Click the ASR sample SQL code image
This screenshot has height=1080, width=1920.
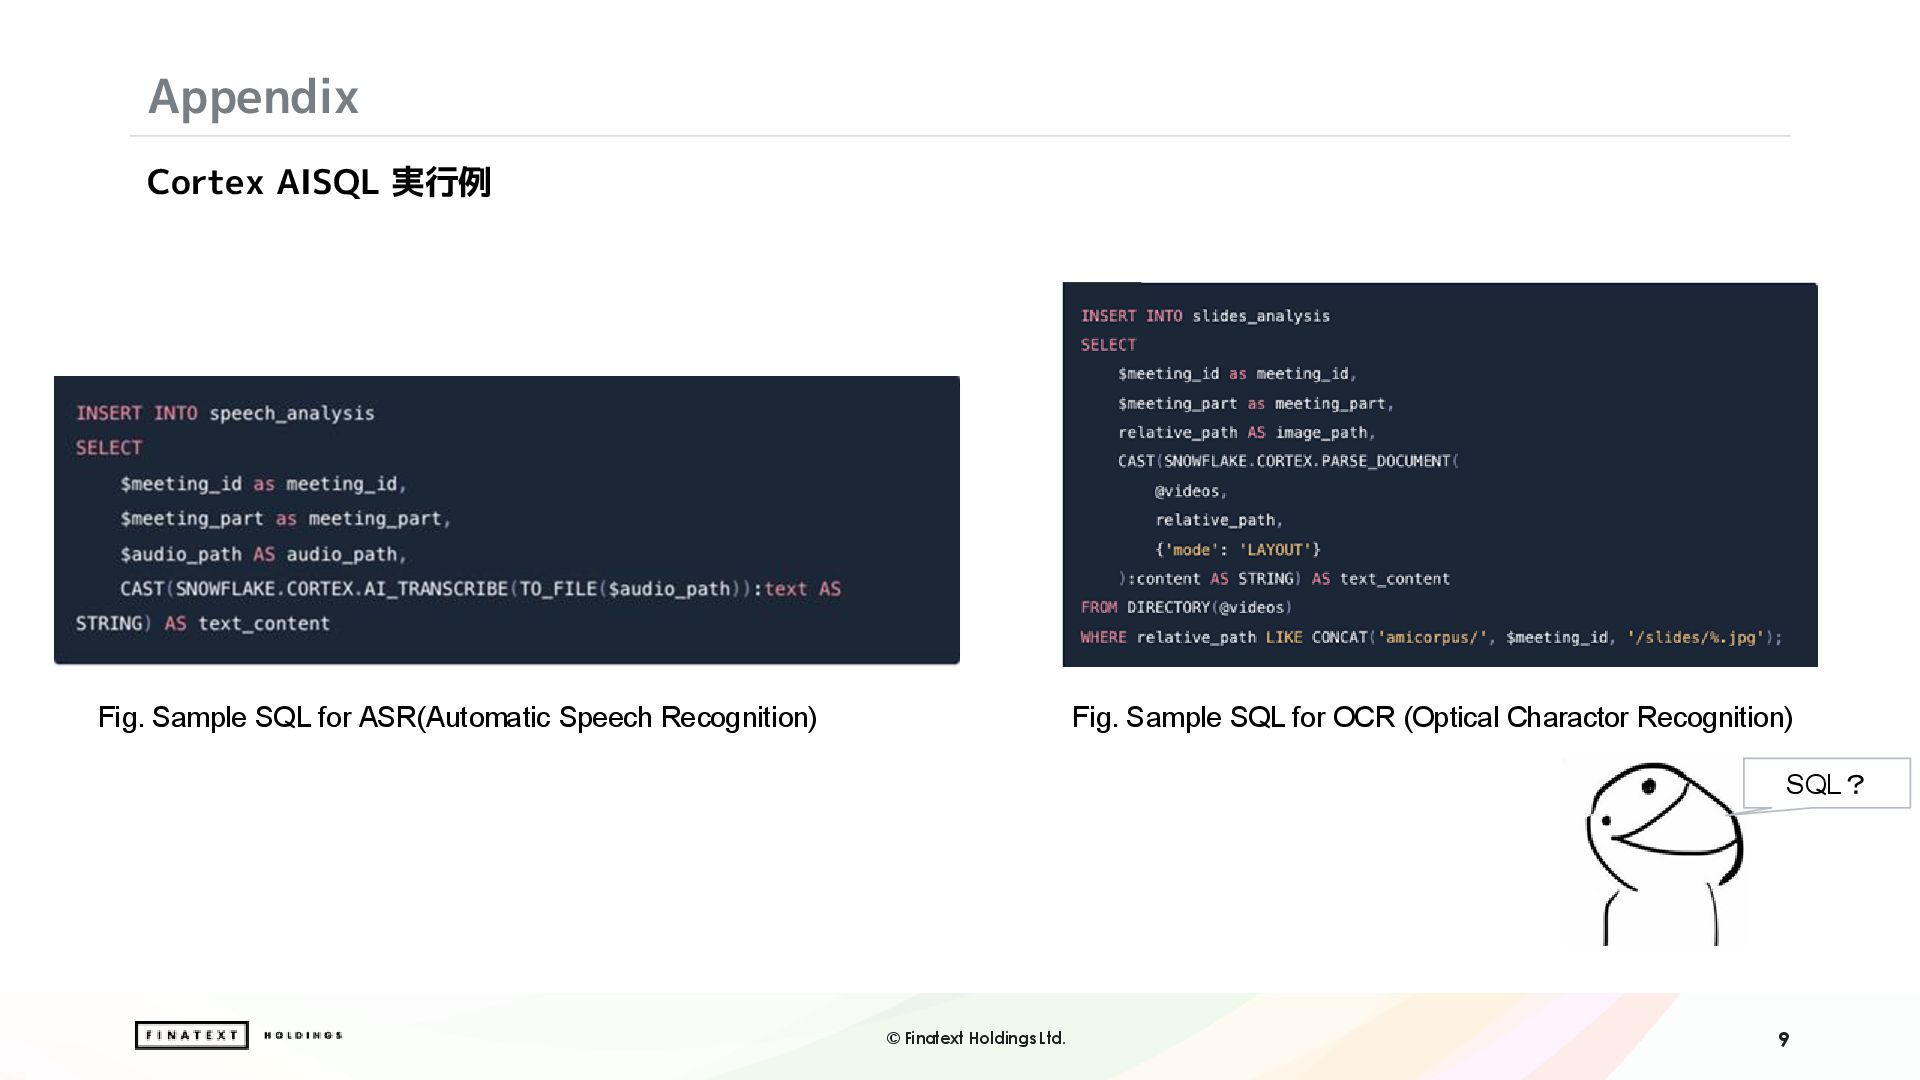tap(507, 520)
